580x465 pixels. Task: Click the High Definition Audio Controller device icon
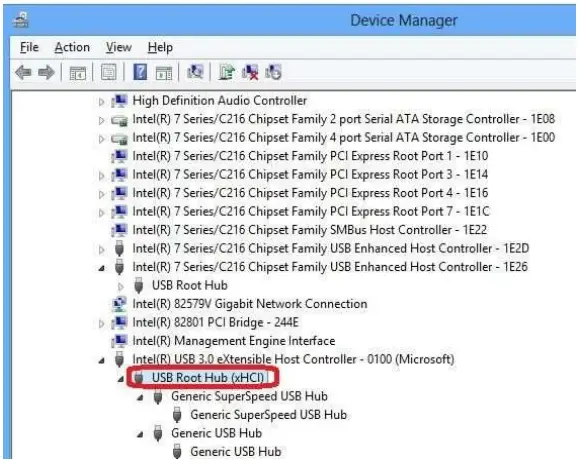[x=119, y=100]
